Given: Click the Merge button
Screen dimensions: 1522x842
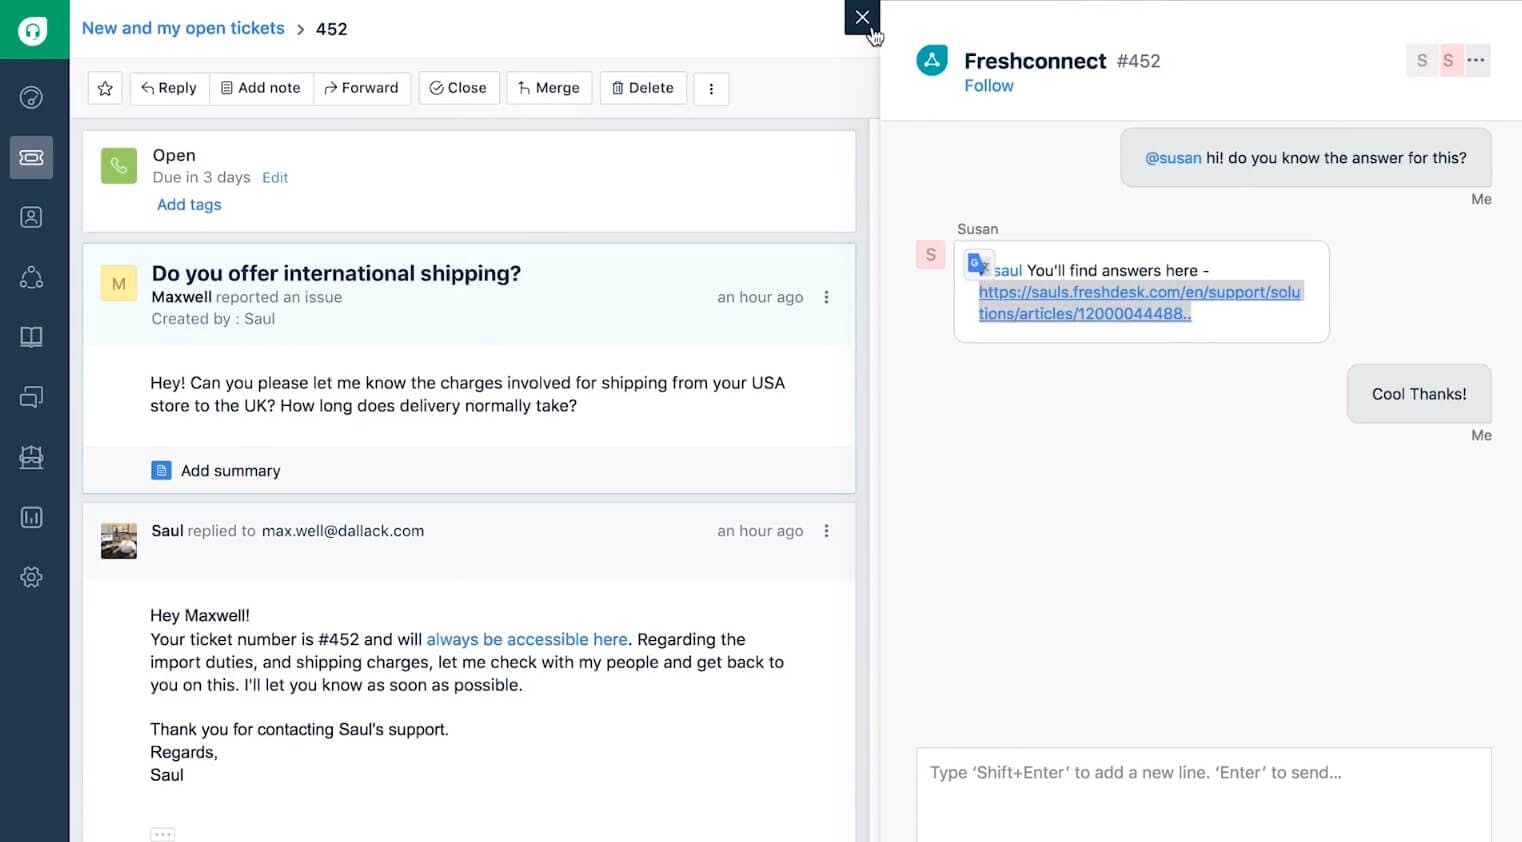Looking at the screenshot, I should (x=549, y=88).
